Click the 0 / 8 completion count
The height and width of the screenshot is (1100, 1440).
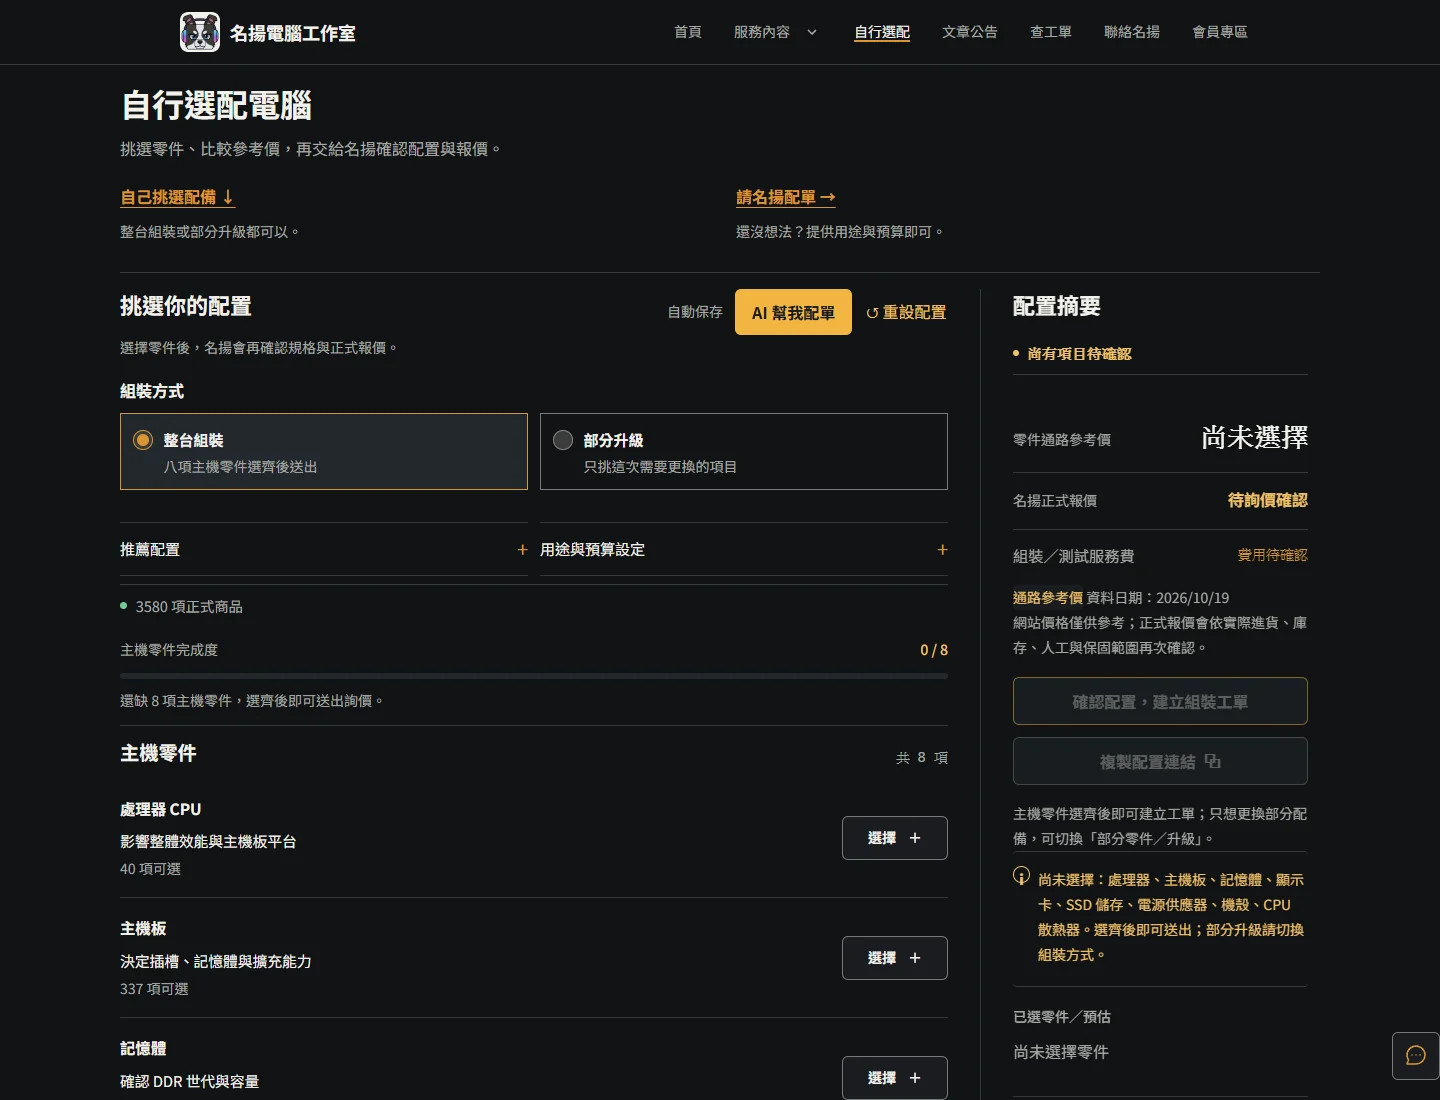tap(934, 650)
